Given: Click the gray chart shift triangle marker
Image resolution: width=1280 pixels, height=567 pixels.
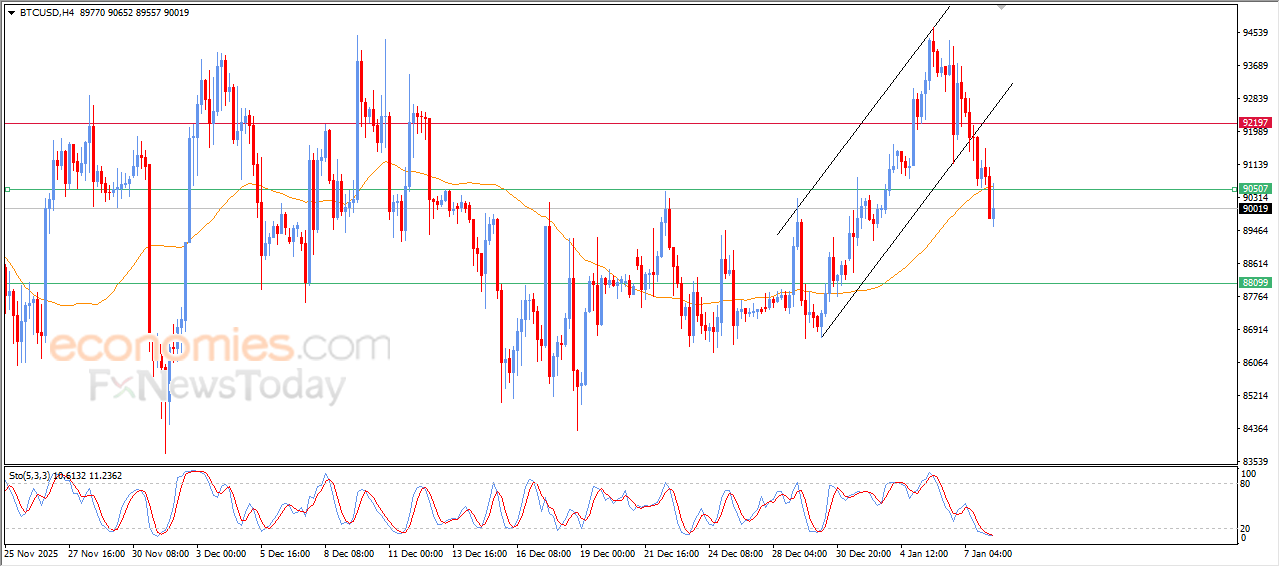Looking at the screenshot, I should (1001, 8).
